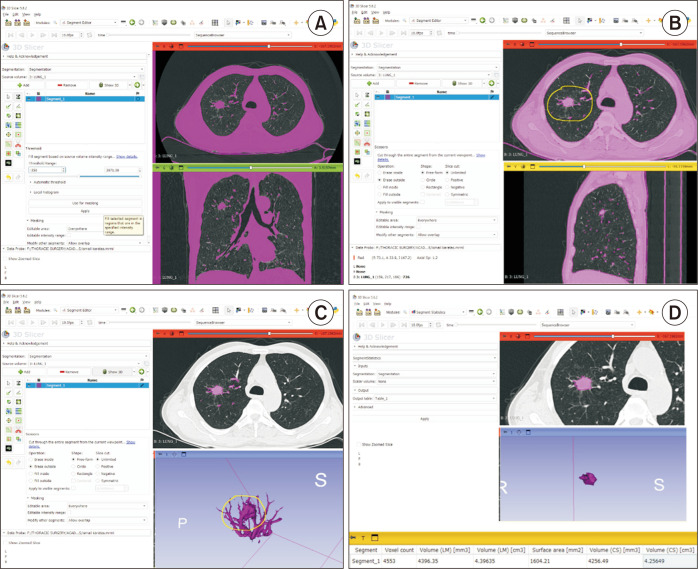698x569 pixels.
Task: Click the pin icon on panel A red slice bar
Action: 159,46
